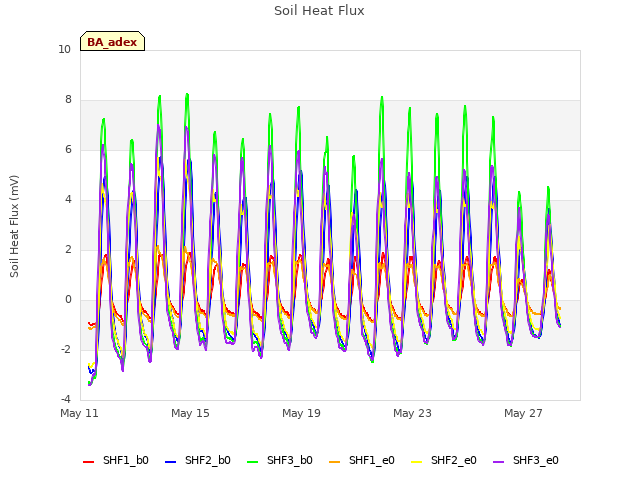Click the yellow SHF2_e0 legend swatch

(x=417, y=462)
